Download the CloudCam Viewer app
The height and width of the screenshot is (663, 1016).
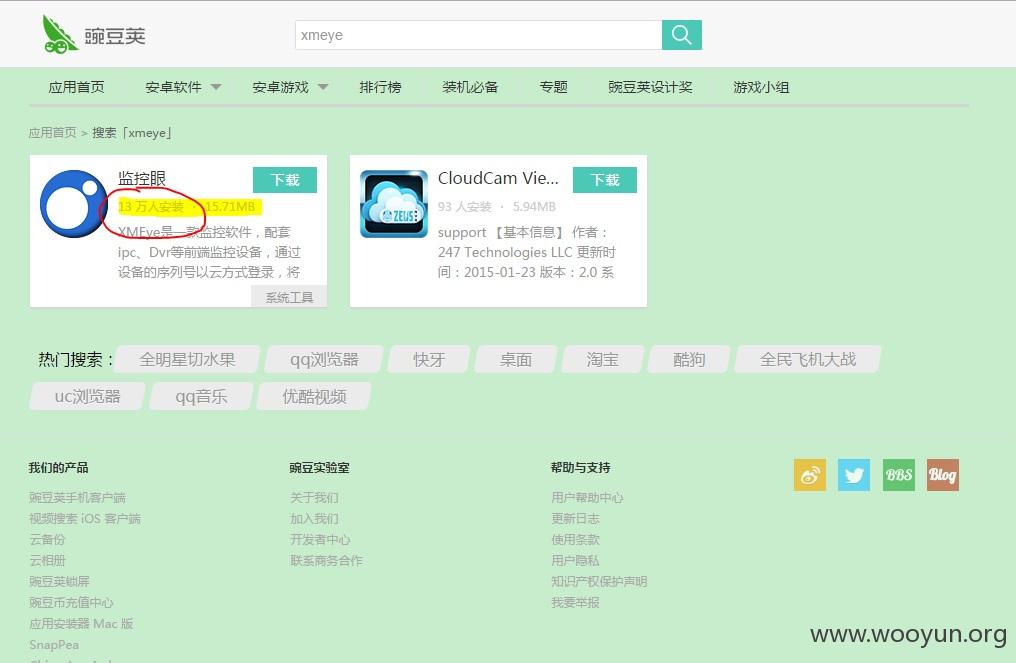click(x=605, y=180)
